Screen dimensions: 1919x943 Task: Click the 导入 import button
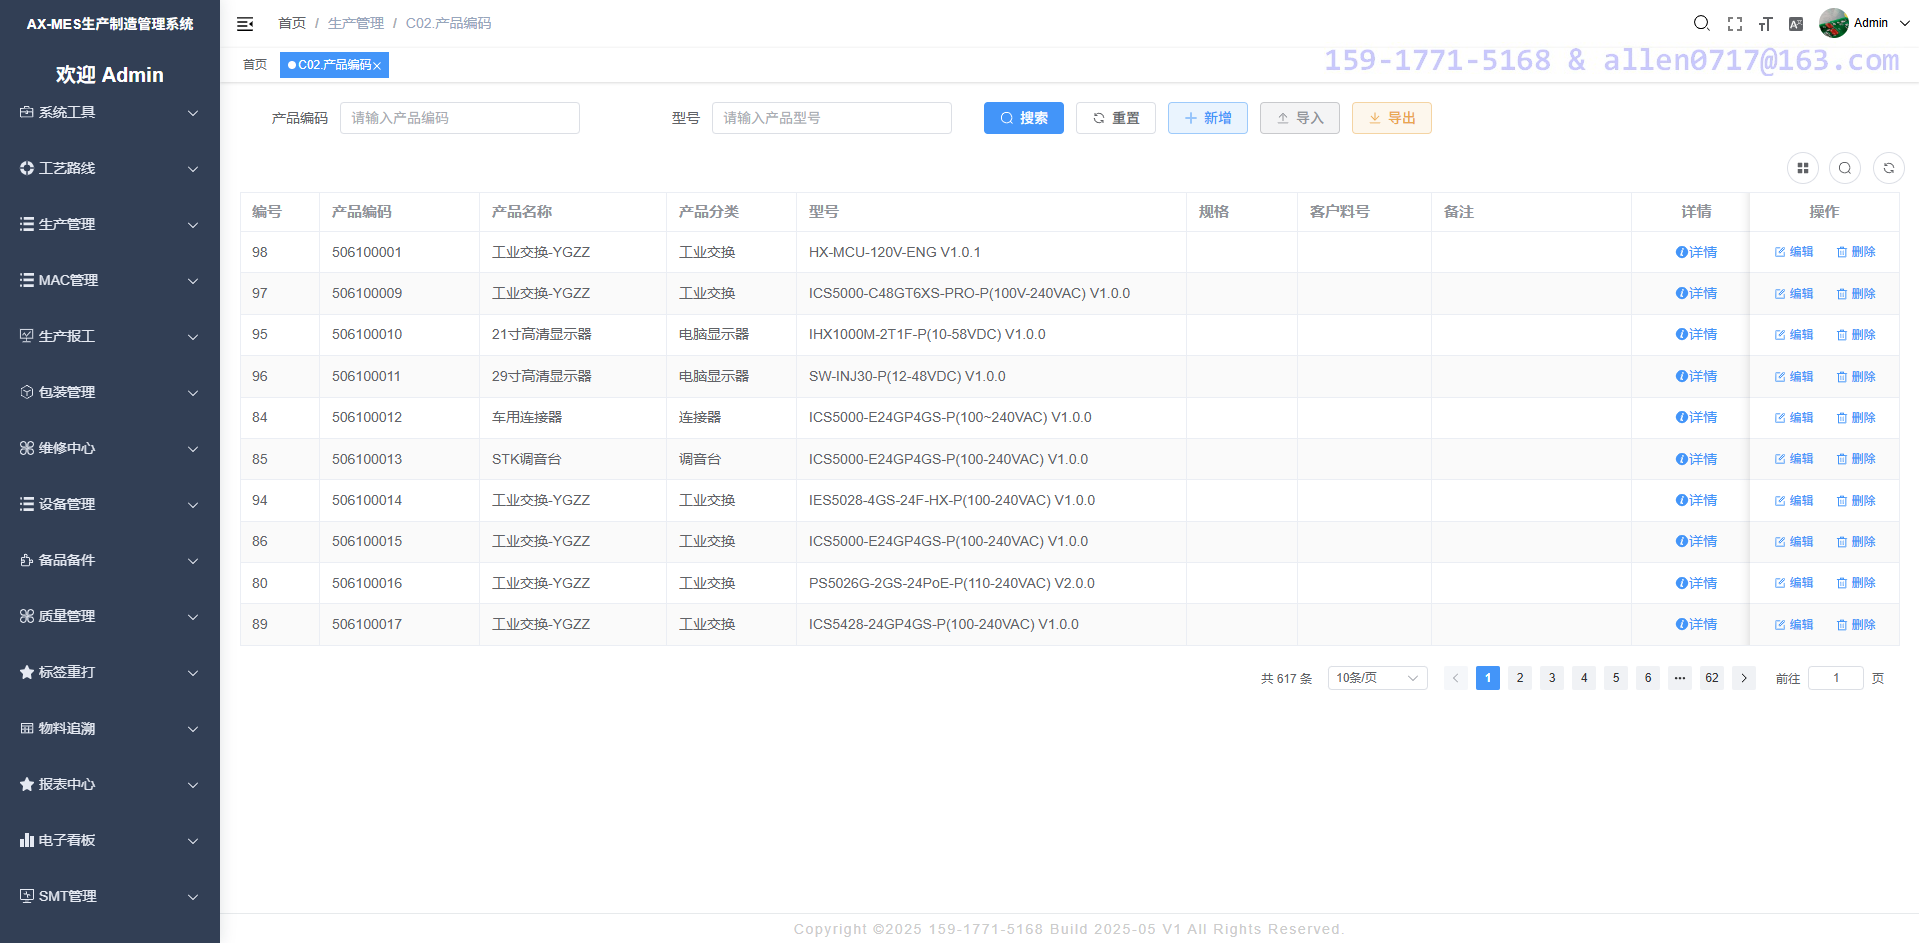click(x=1300, y=118)
